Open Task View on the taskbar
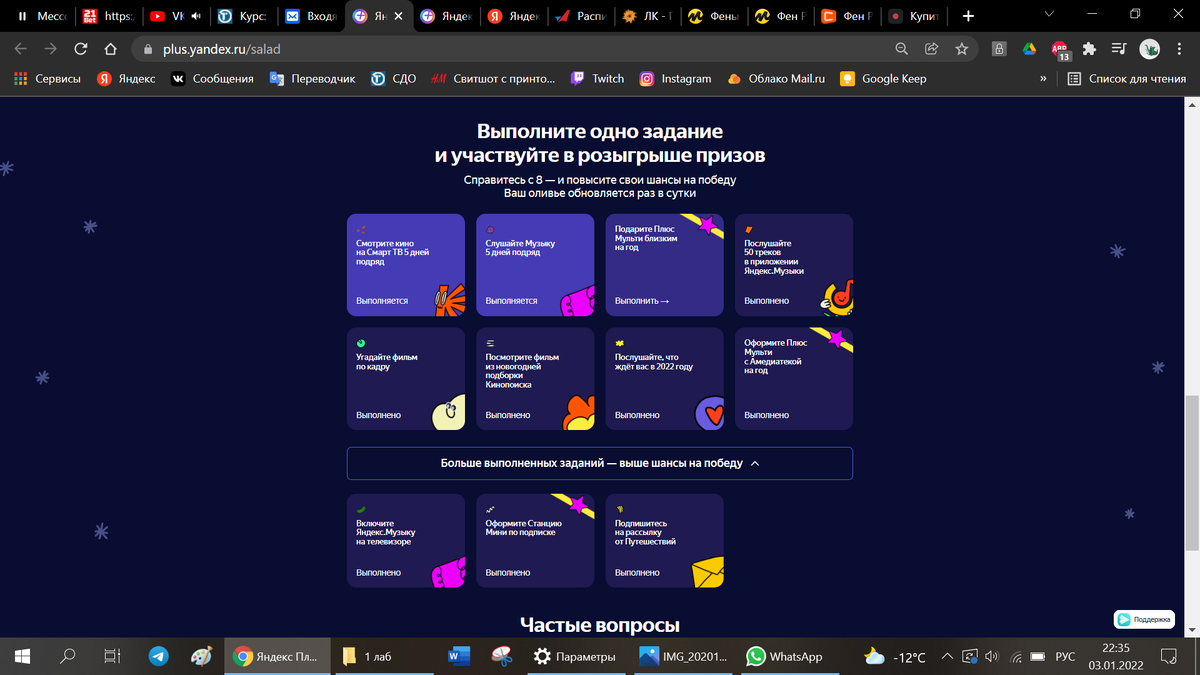 click(x=112, y=657)
